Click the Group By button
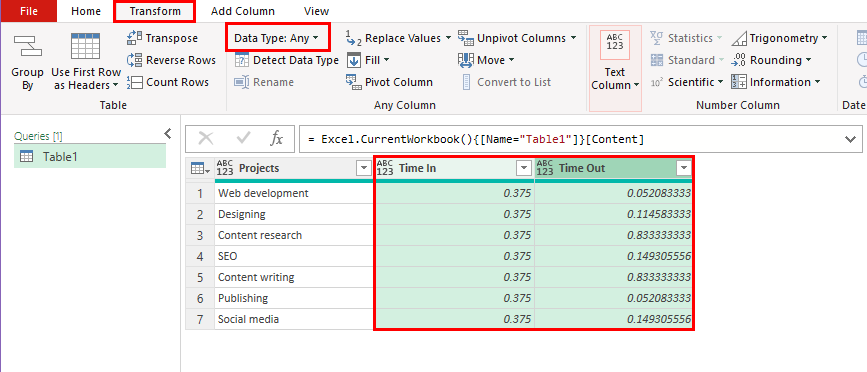The image size is (867, 372). click(x=28, y=61)
